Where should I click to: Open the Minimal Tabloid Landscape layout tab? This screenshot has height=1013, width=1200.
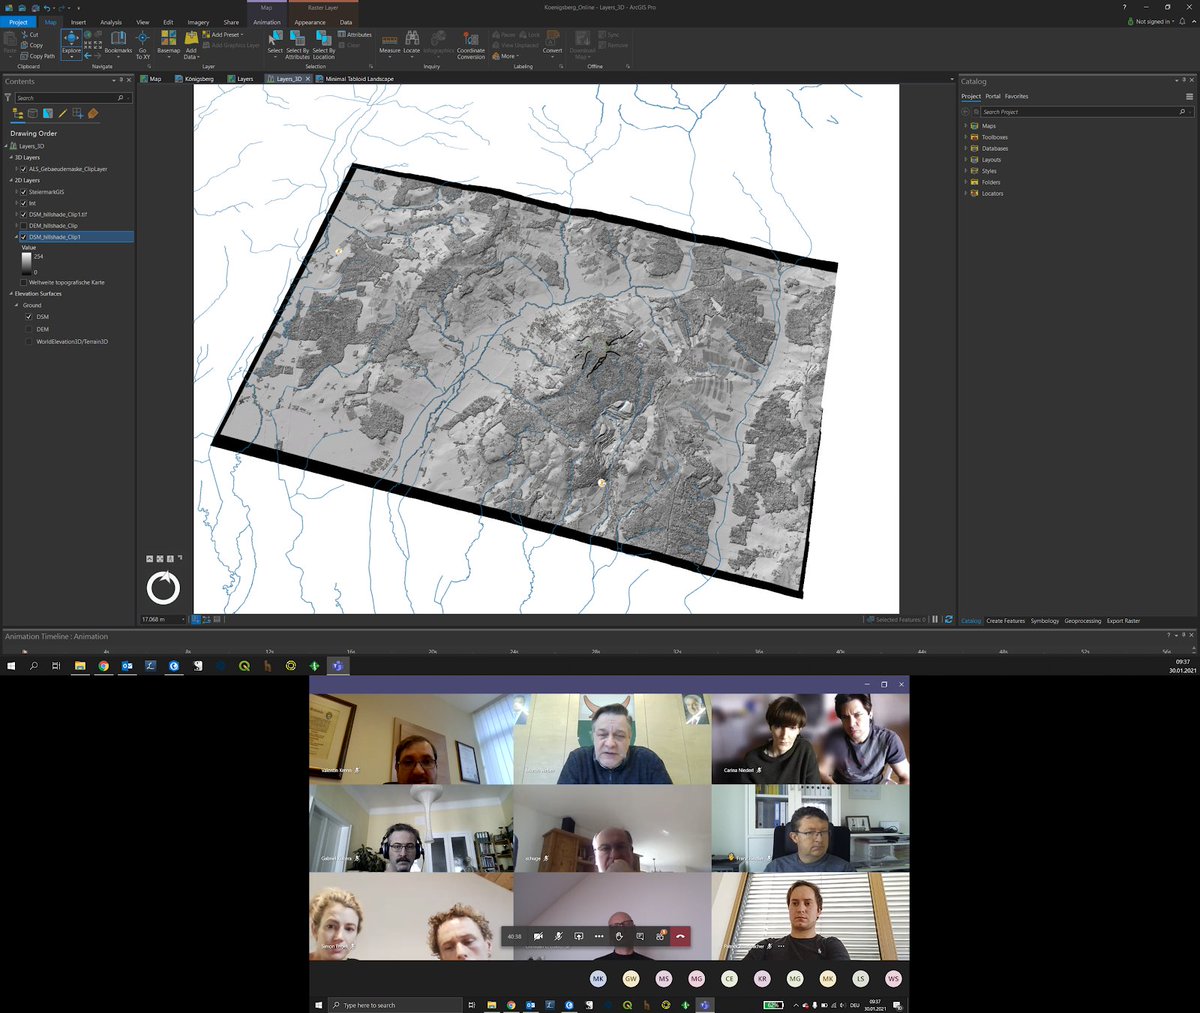point(355,79)
